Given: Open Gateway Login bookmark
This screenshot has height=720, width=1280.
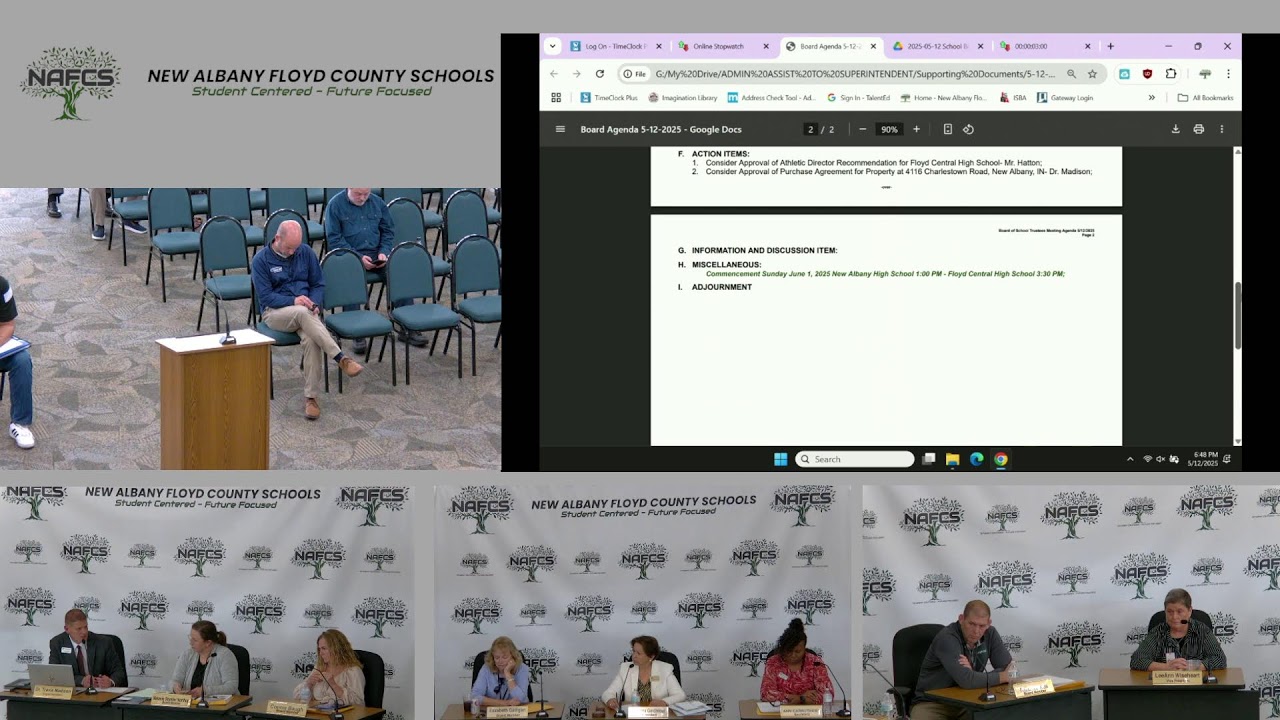Looking at the screenshot, I should (x=1064, y=98).
